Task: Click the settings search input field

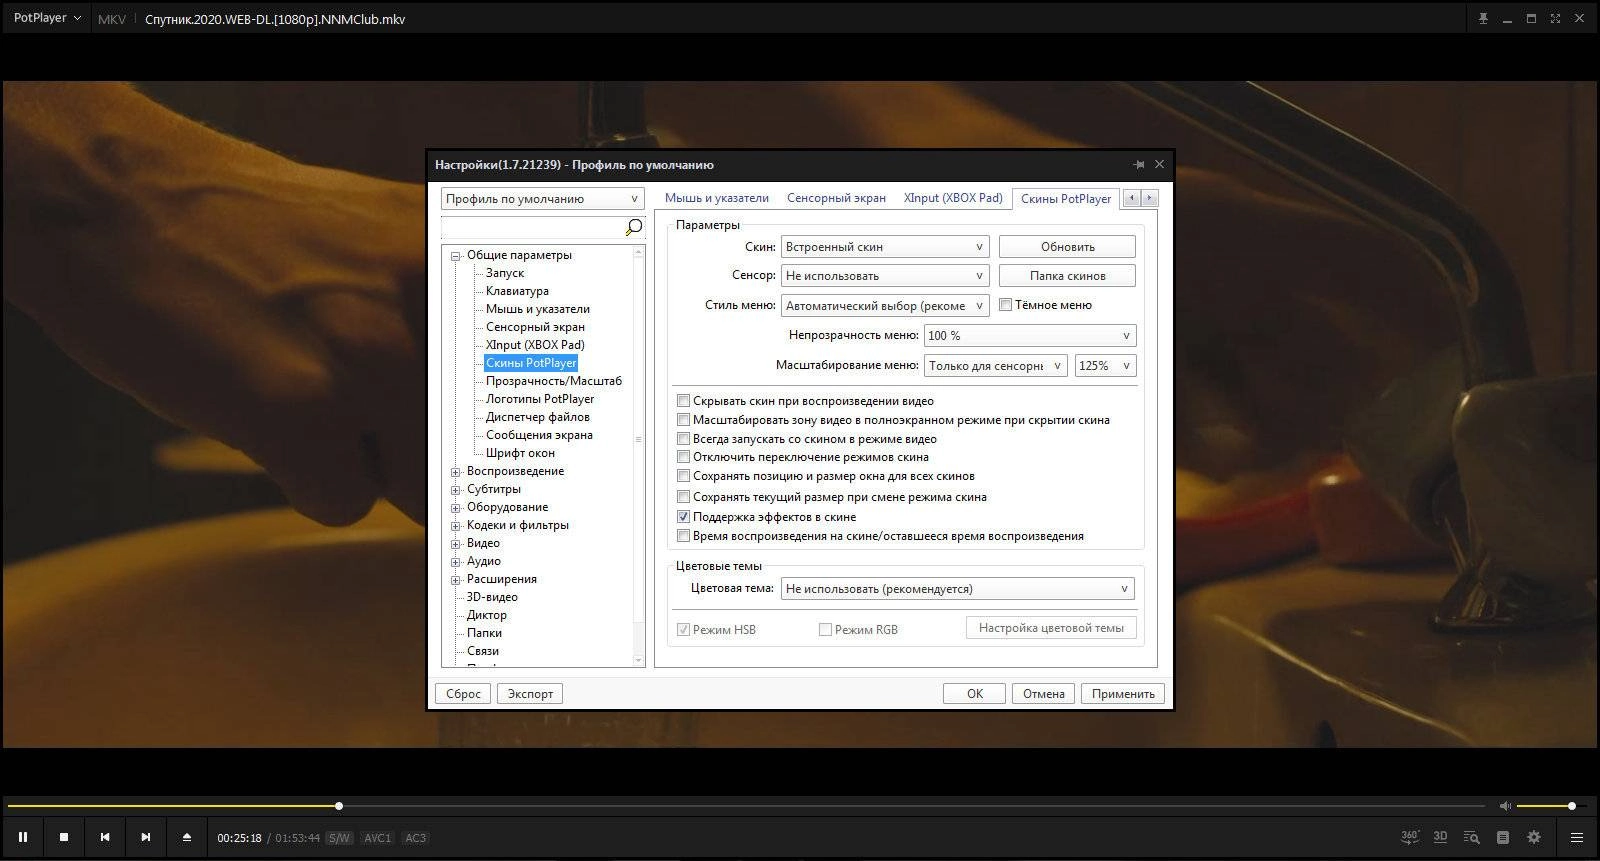Action: (533, 228)
